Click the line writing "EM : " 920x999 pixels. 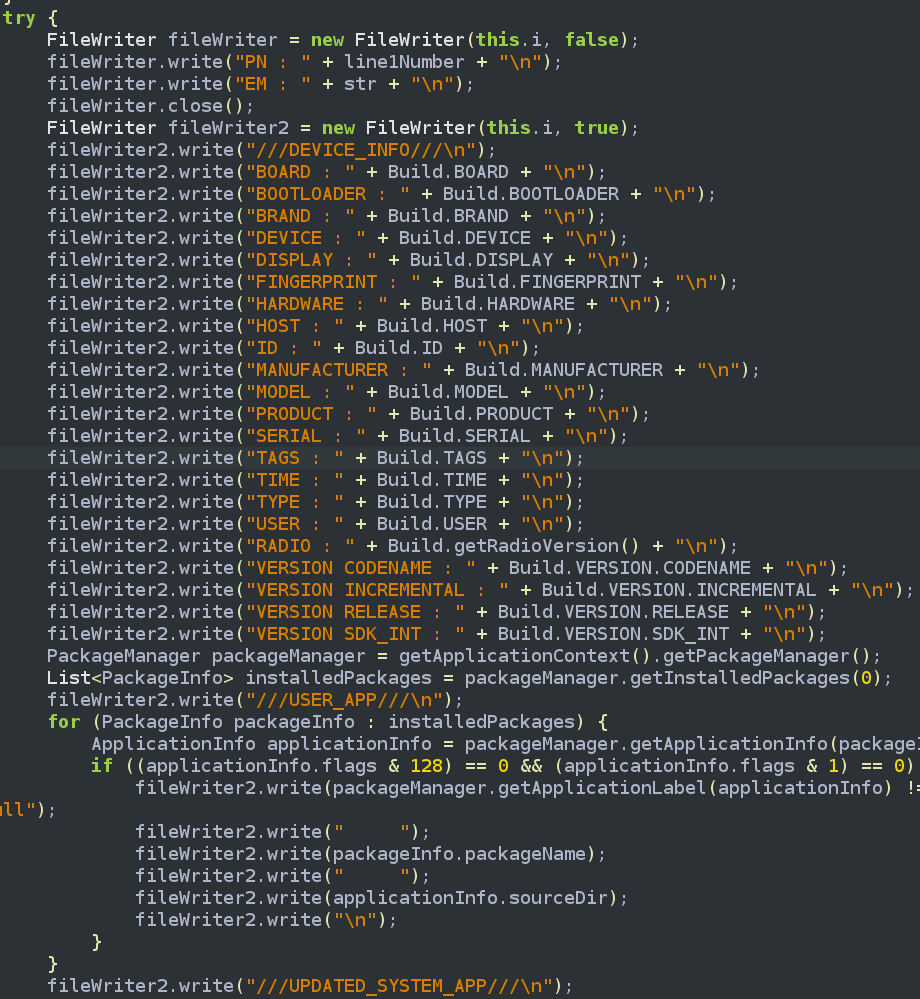point(260,83)
